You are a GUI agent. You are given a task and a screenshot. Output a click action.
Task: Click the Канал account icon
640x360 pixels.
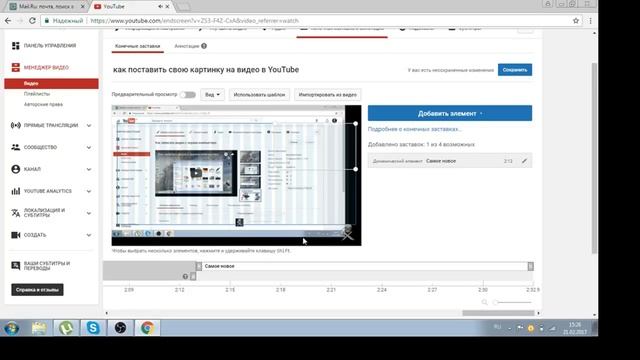[16, 169]
